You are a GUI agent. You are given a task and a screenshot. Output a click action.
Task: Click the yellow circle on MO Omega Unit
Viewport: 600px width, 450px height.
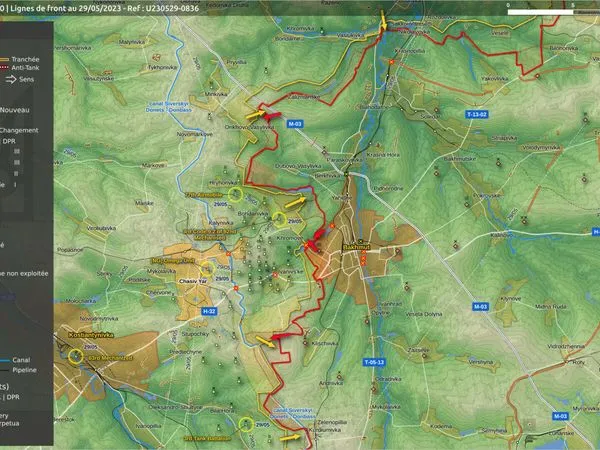(x=207, y=269)
